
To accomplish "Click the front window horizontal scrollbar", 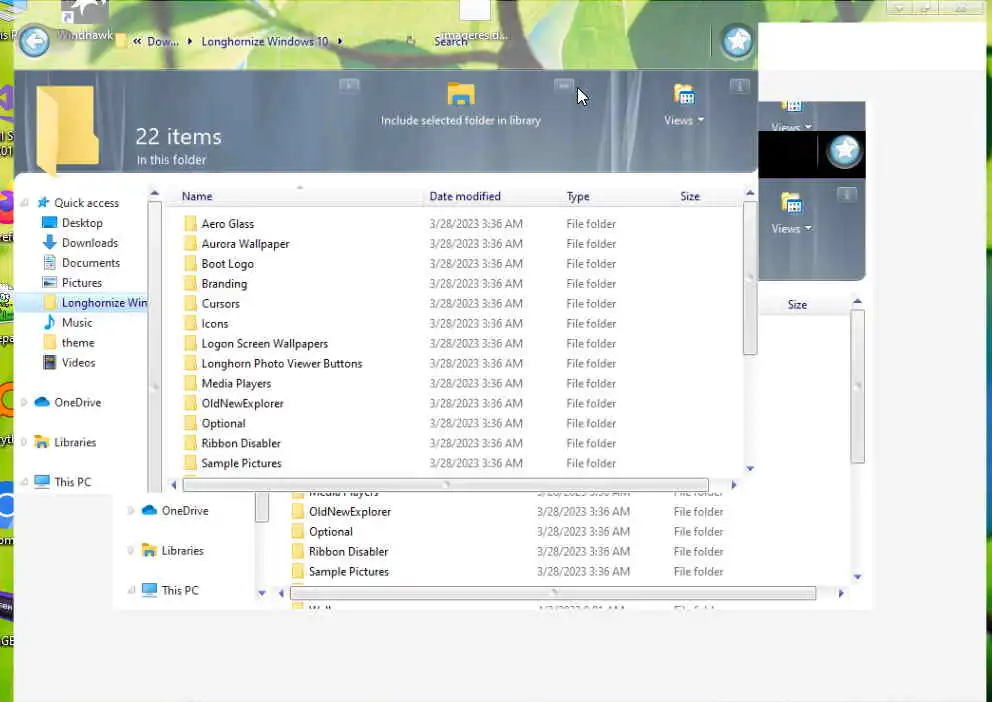I will (445, 485).
